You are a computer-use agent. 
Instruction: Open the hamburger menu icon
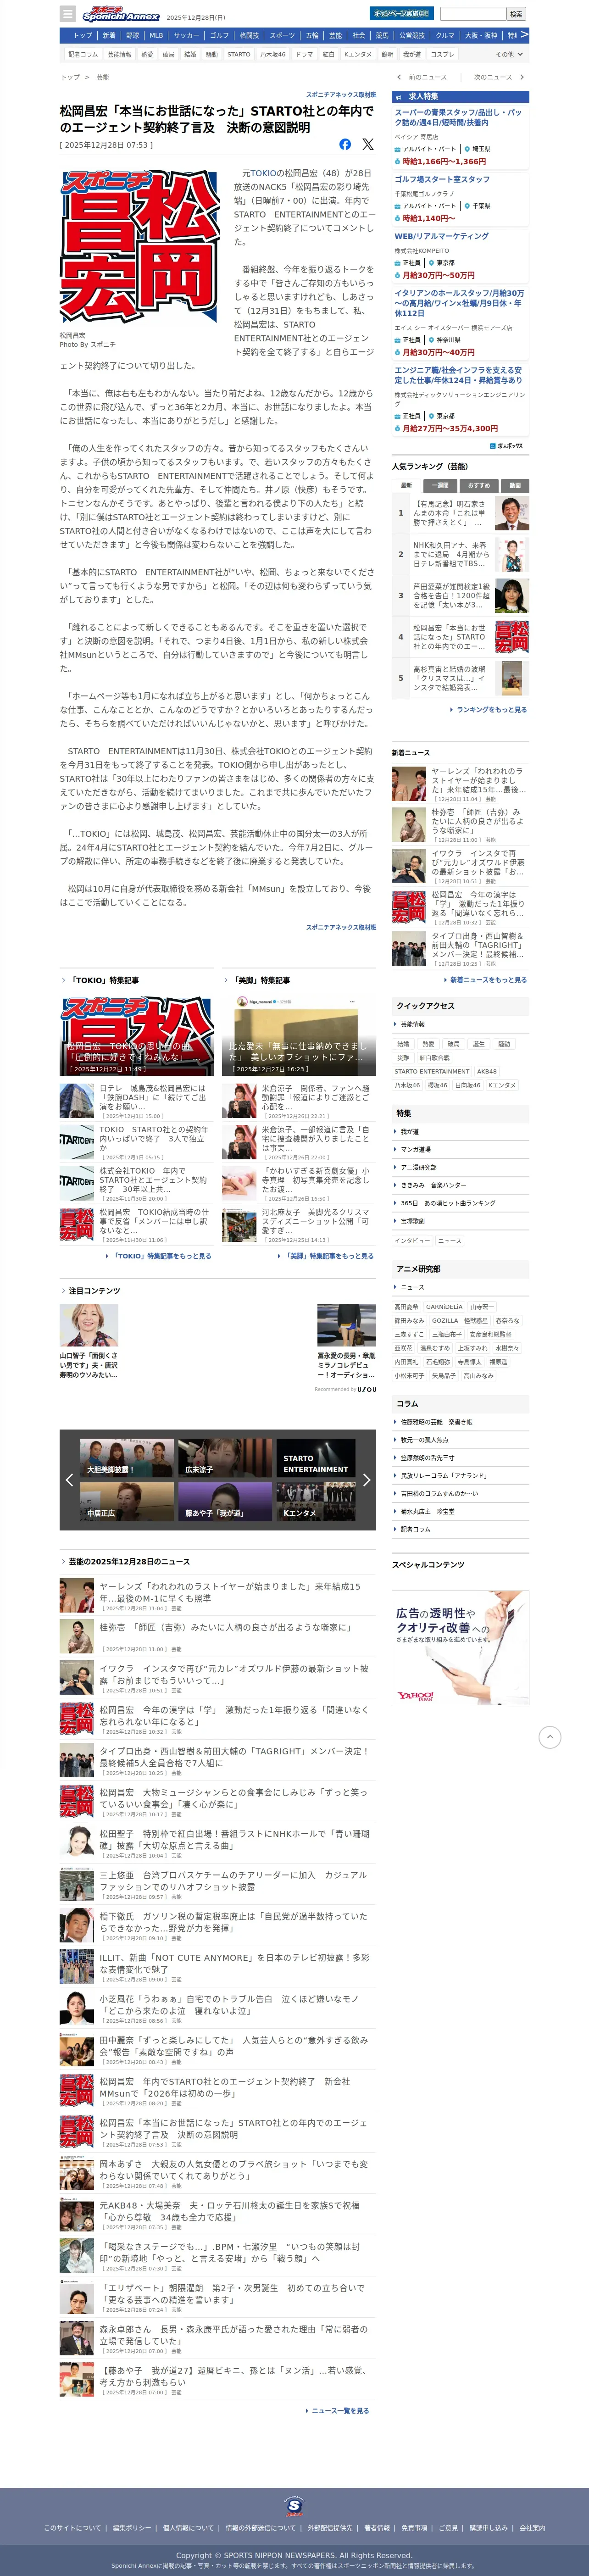(68, 14)
